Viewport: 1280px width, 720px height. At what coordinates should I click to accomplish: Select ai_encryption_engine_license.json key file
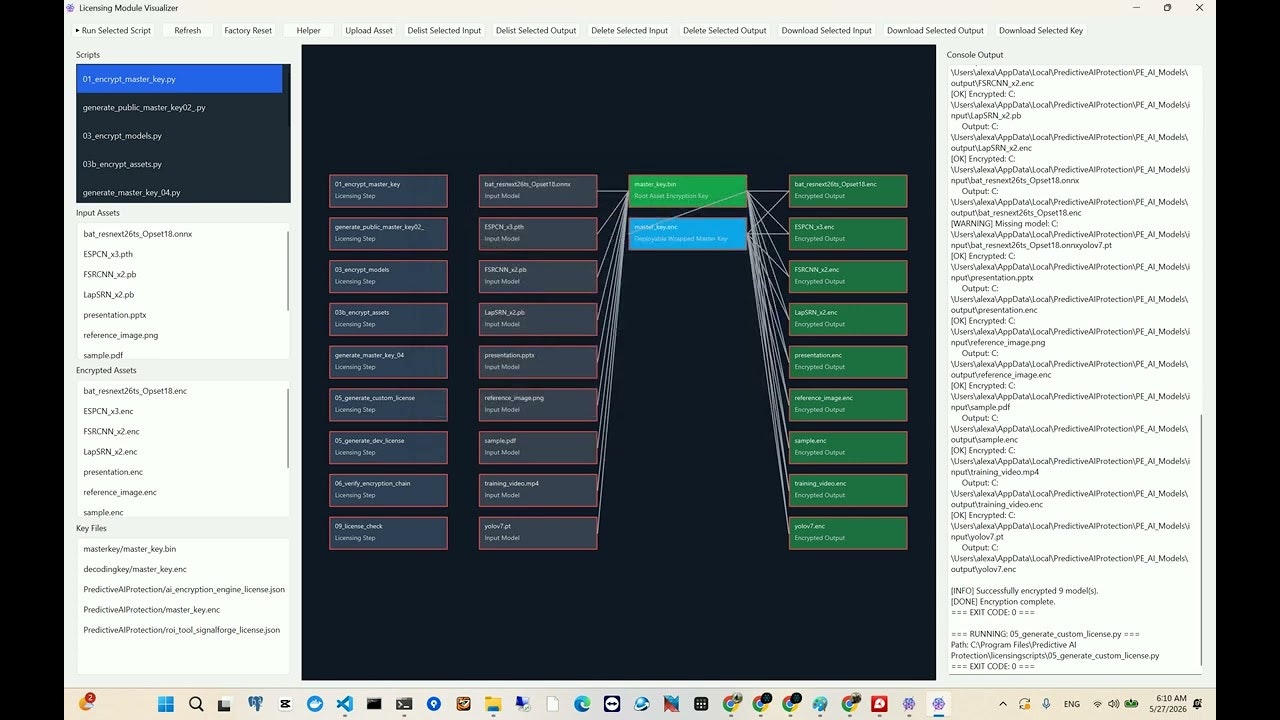tap(183, 589)
